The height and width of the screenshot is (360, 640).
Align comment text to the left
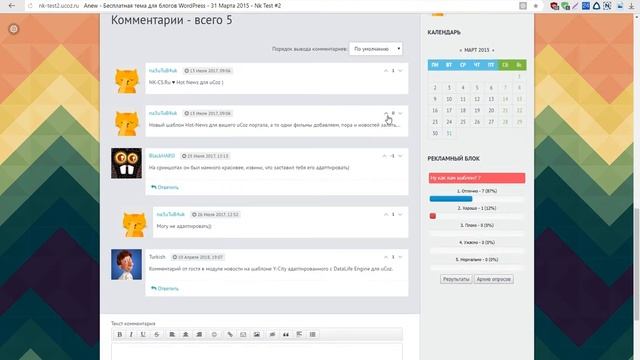[x=172, y=334]
